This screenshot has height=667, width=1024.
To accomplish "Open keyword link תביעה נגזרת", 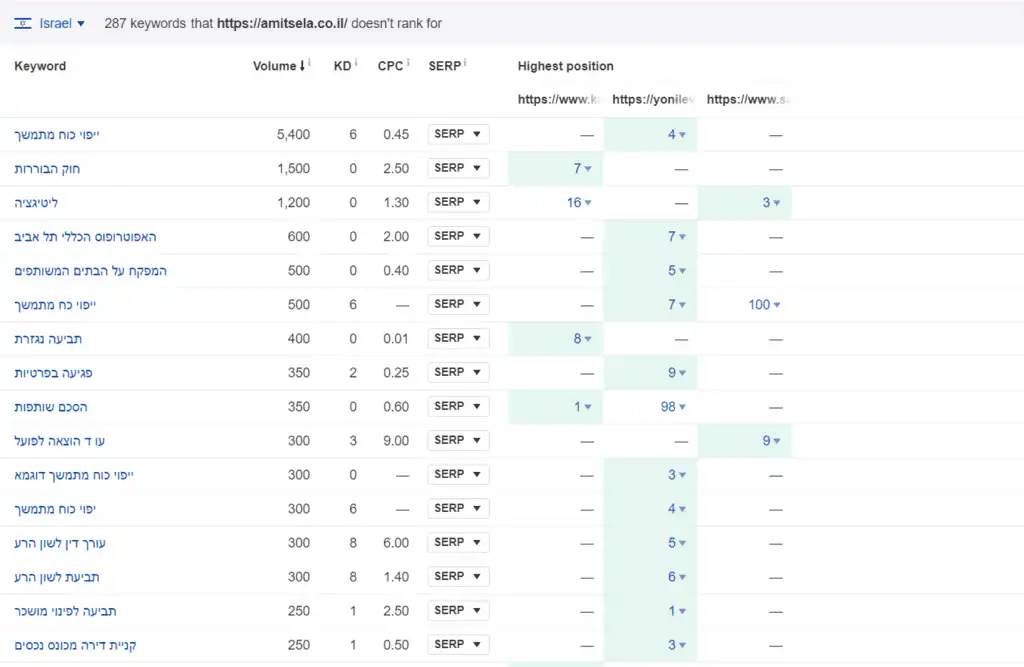I will [47, 339].
